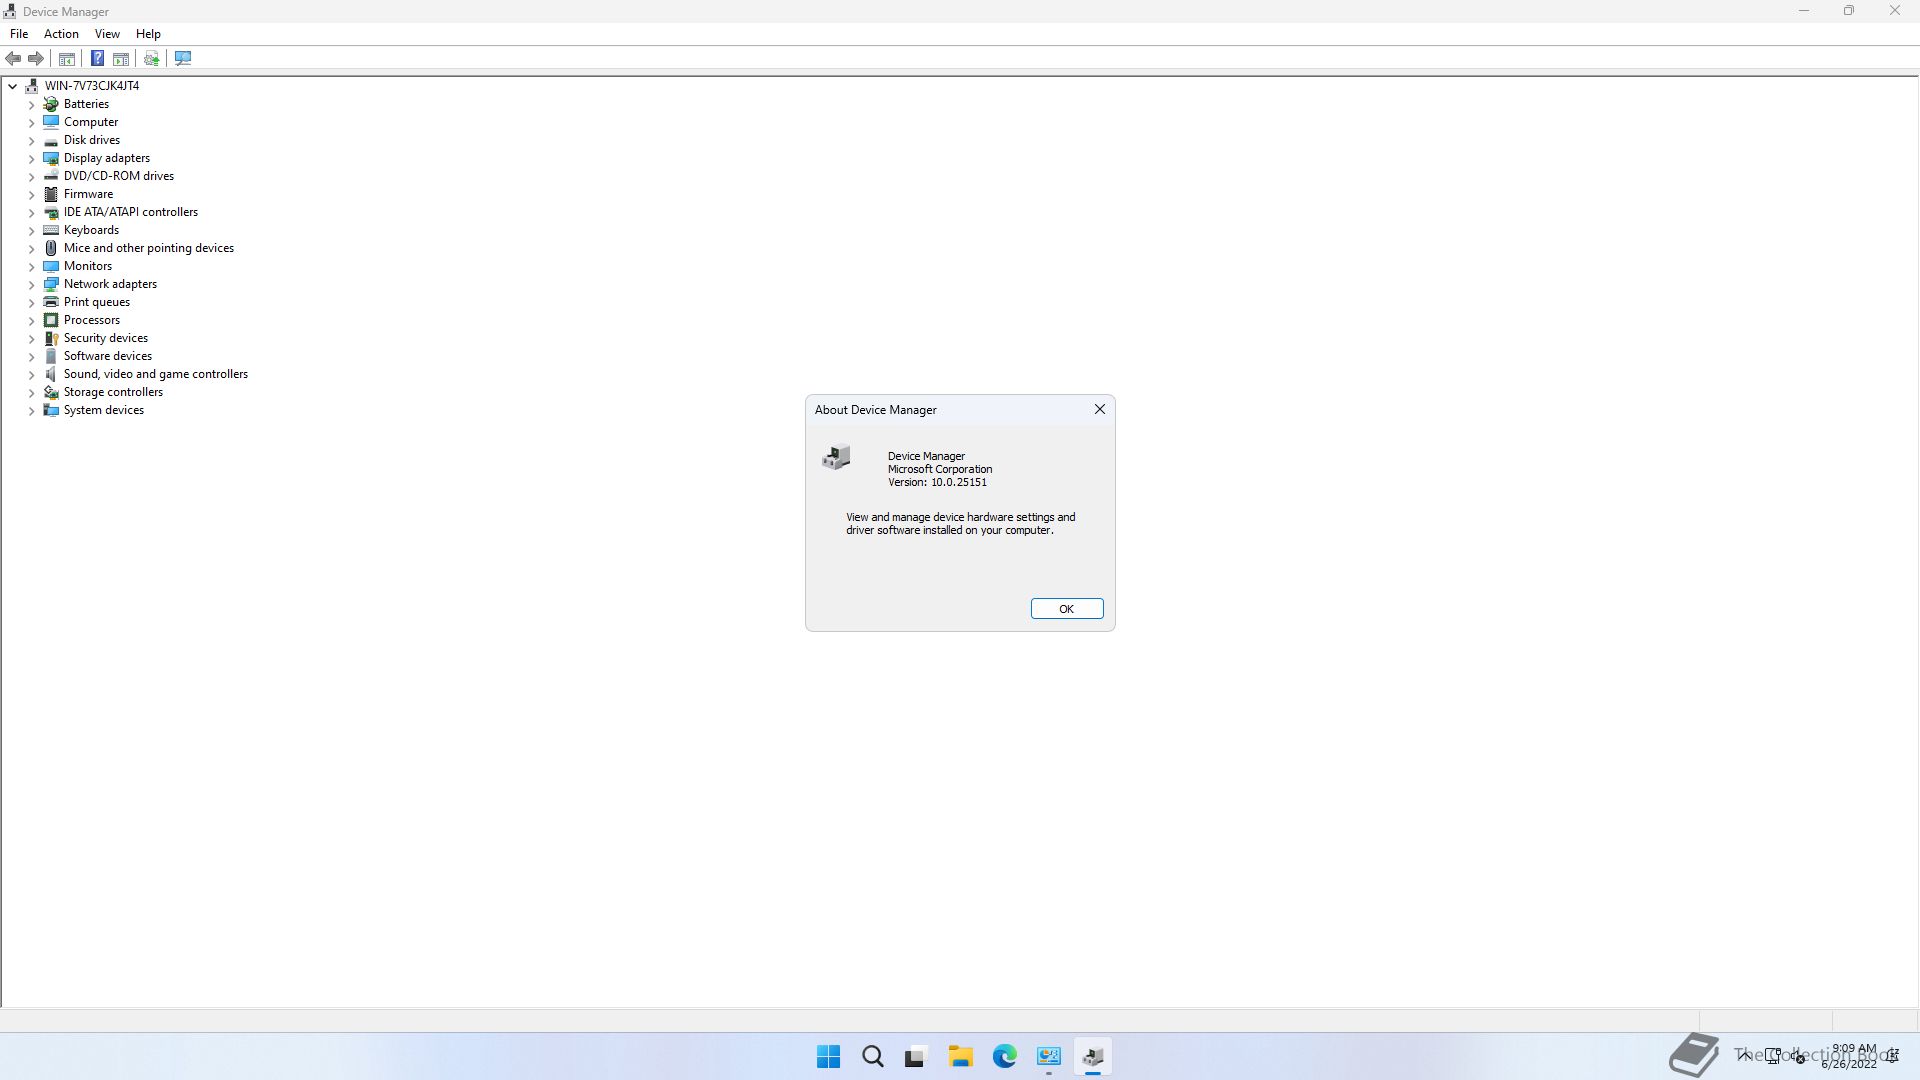Click the Forward arrow in the toolbar
The width and height of the screenshot is (1920, 1080).
36,59
